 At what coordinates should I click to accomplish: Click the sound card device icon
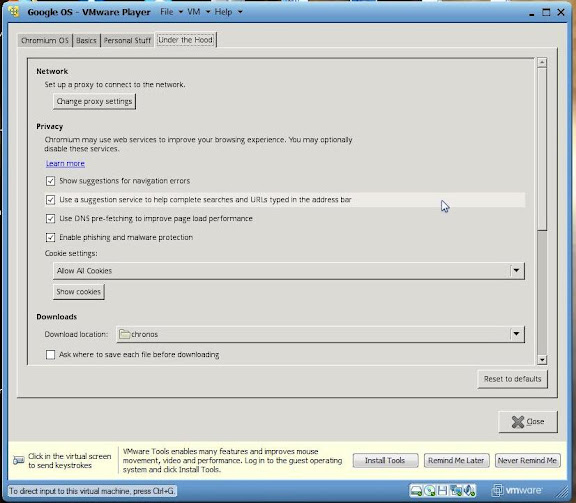(x=469, y=491)
